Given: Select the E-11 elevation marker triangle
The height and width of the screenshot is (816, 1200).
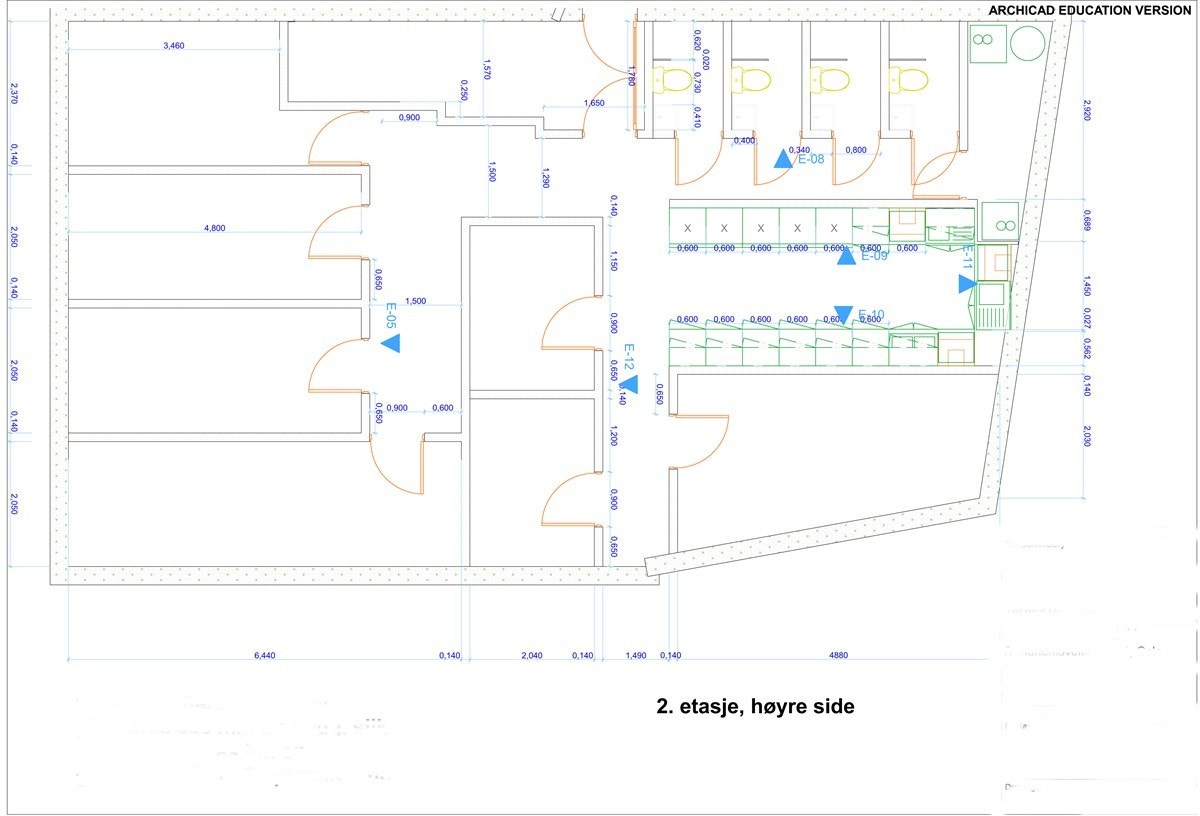Looking at the screenshot, I should 966,284.
